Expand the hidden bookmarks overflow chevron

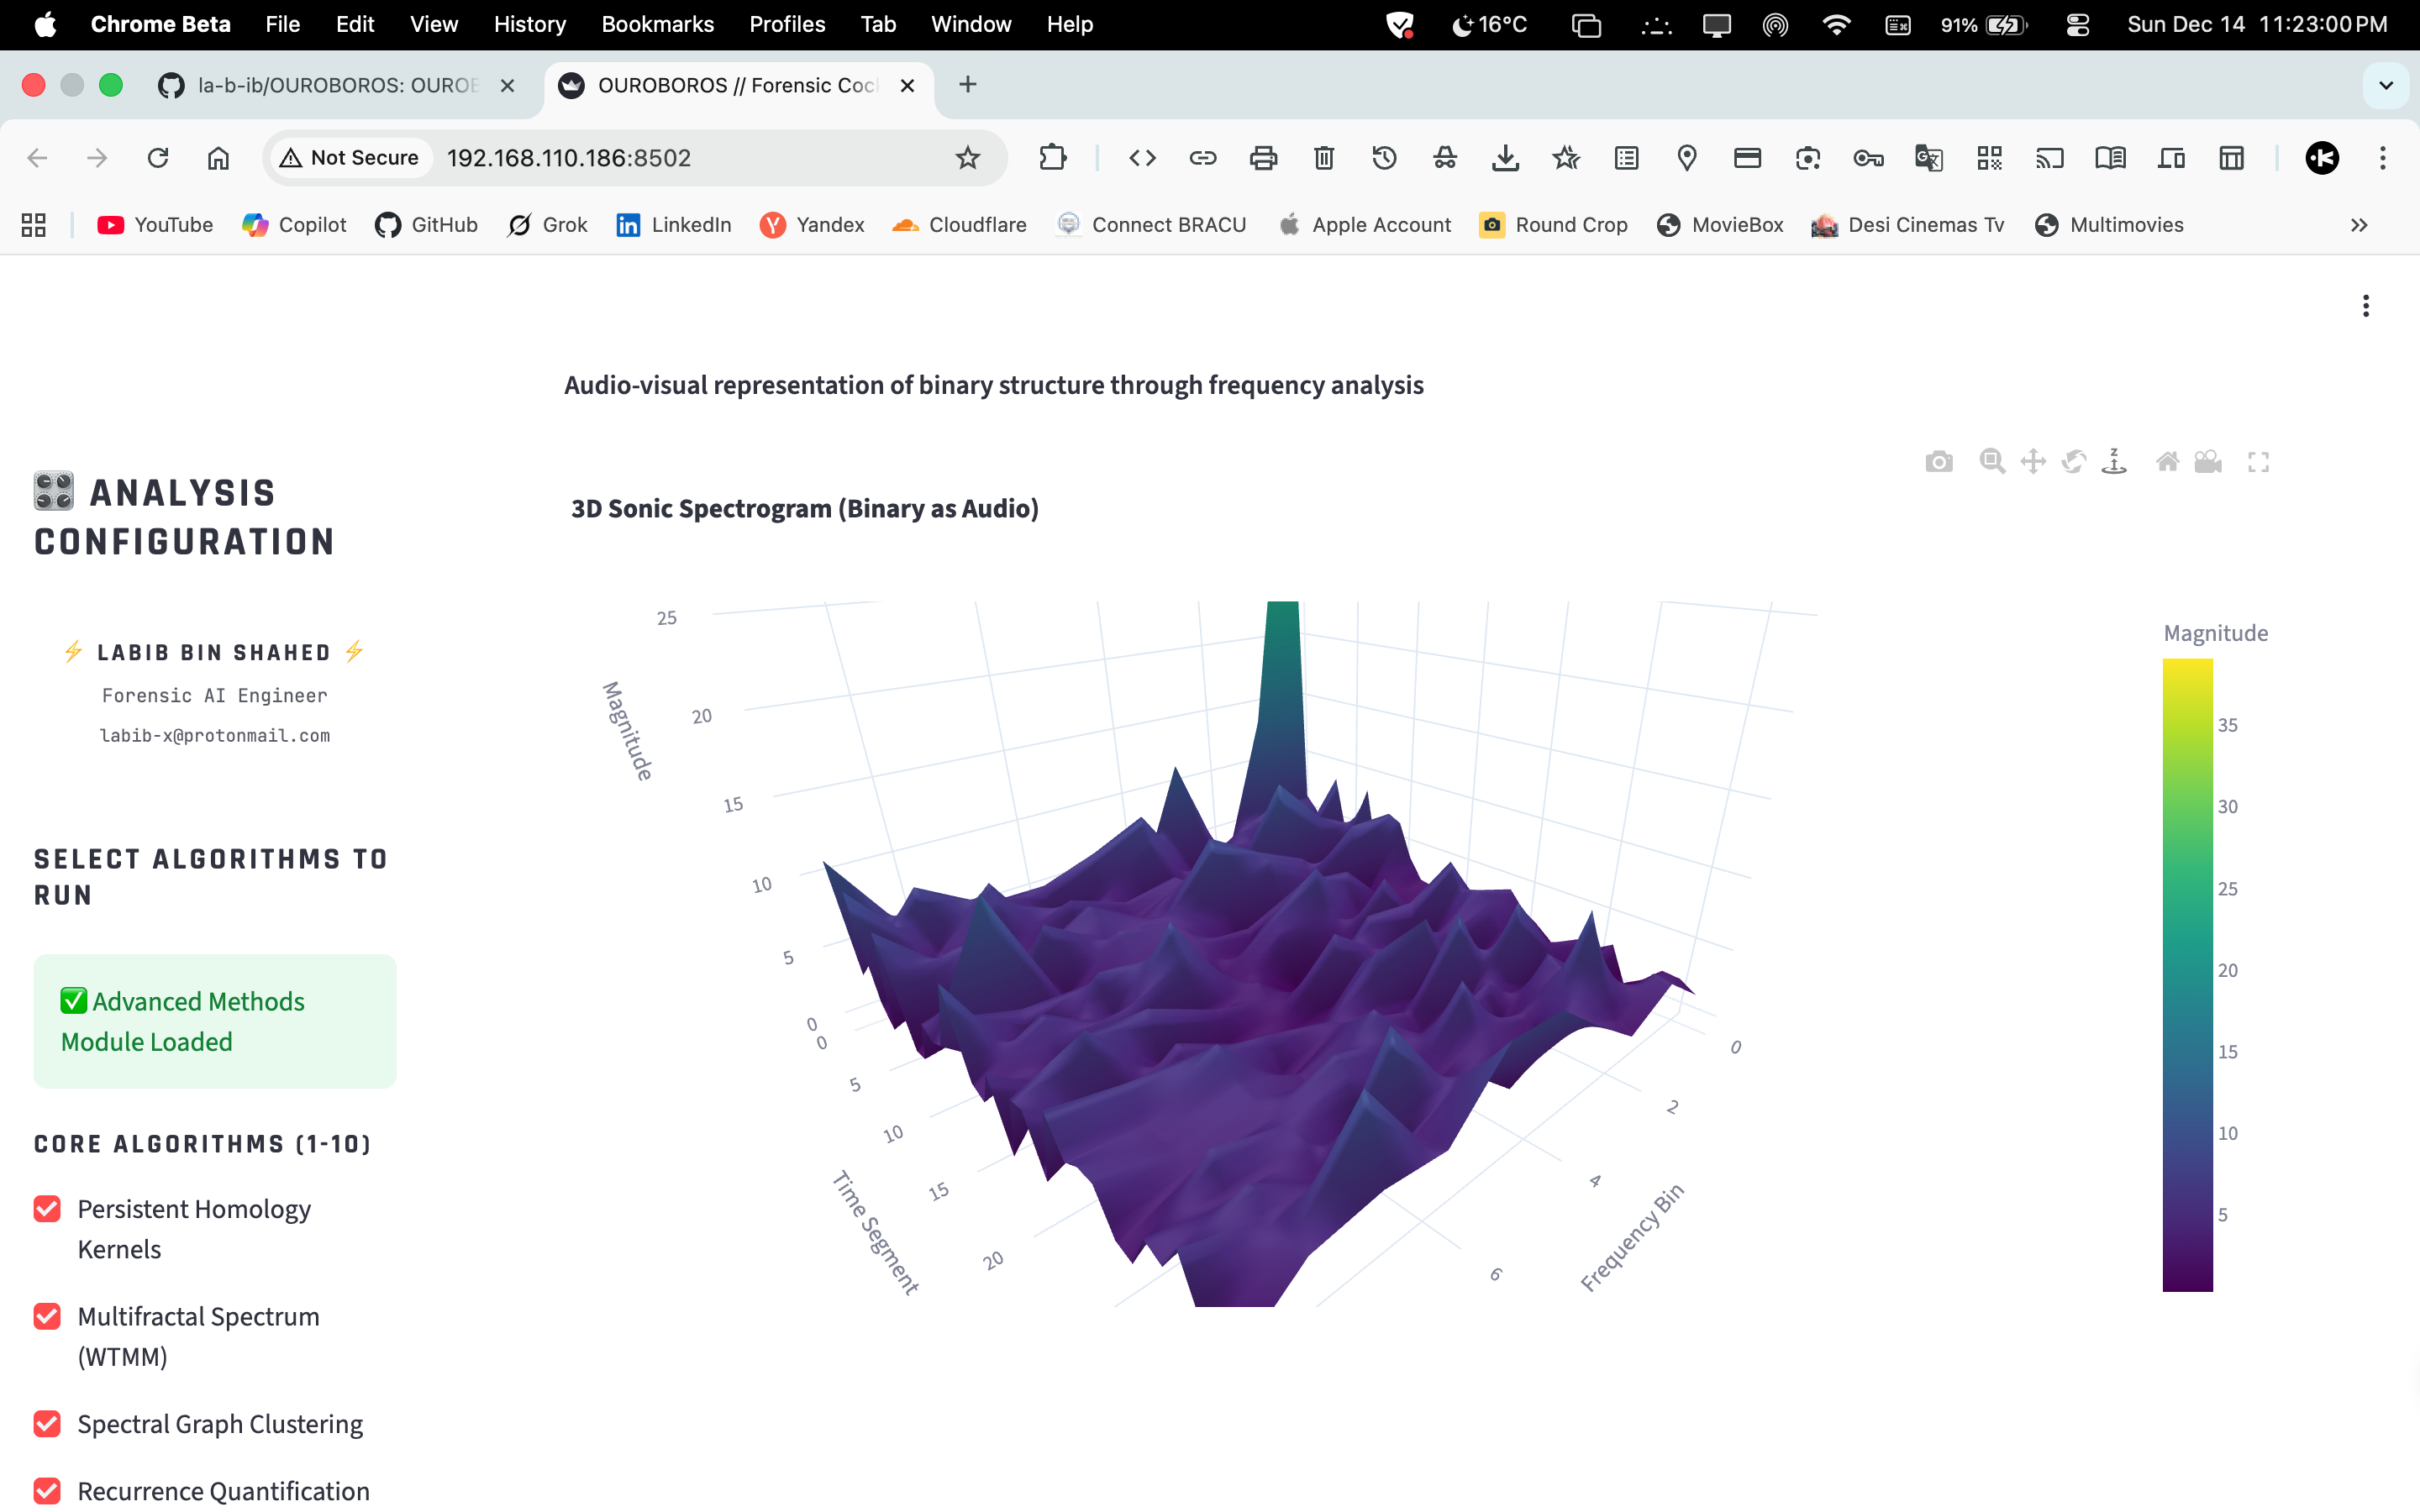pos(2359,225)
